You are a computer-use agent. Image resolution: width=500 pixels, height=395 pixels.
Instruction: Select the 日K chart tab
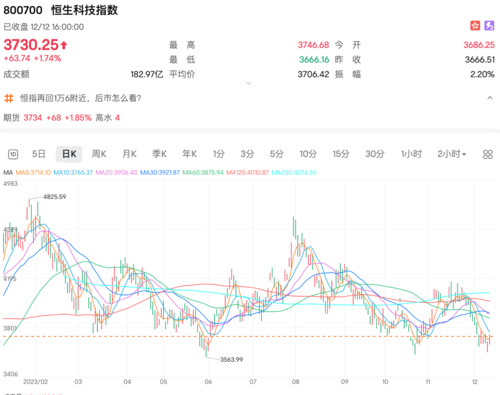tap(69, 154)
